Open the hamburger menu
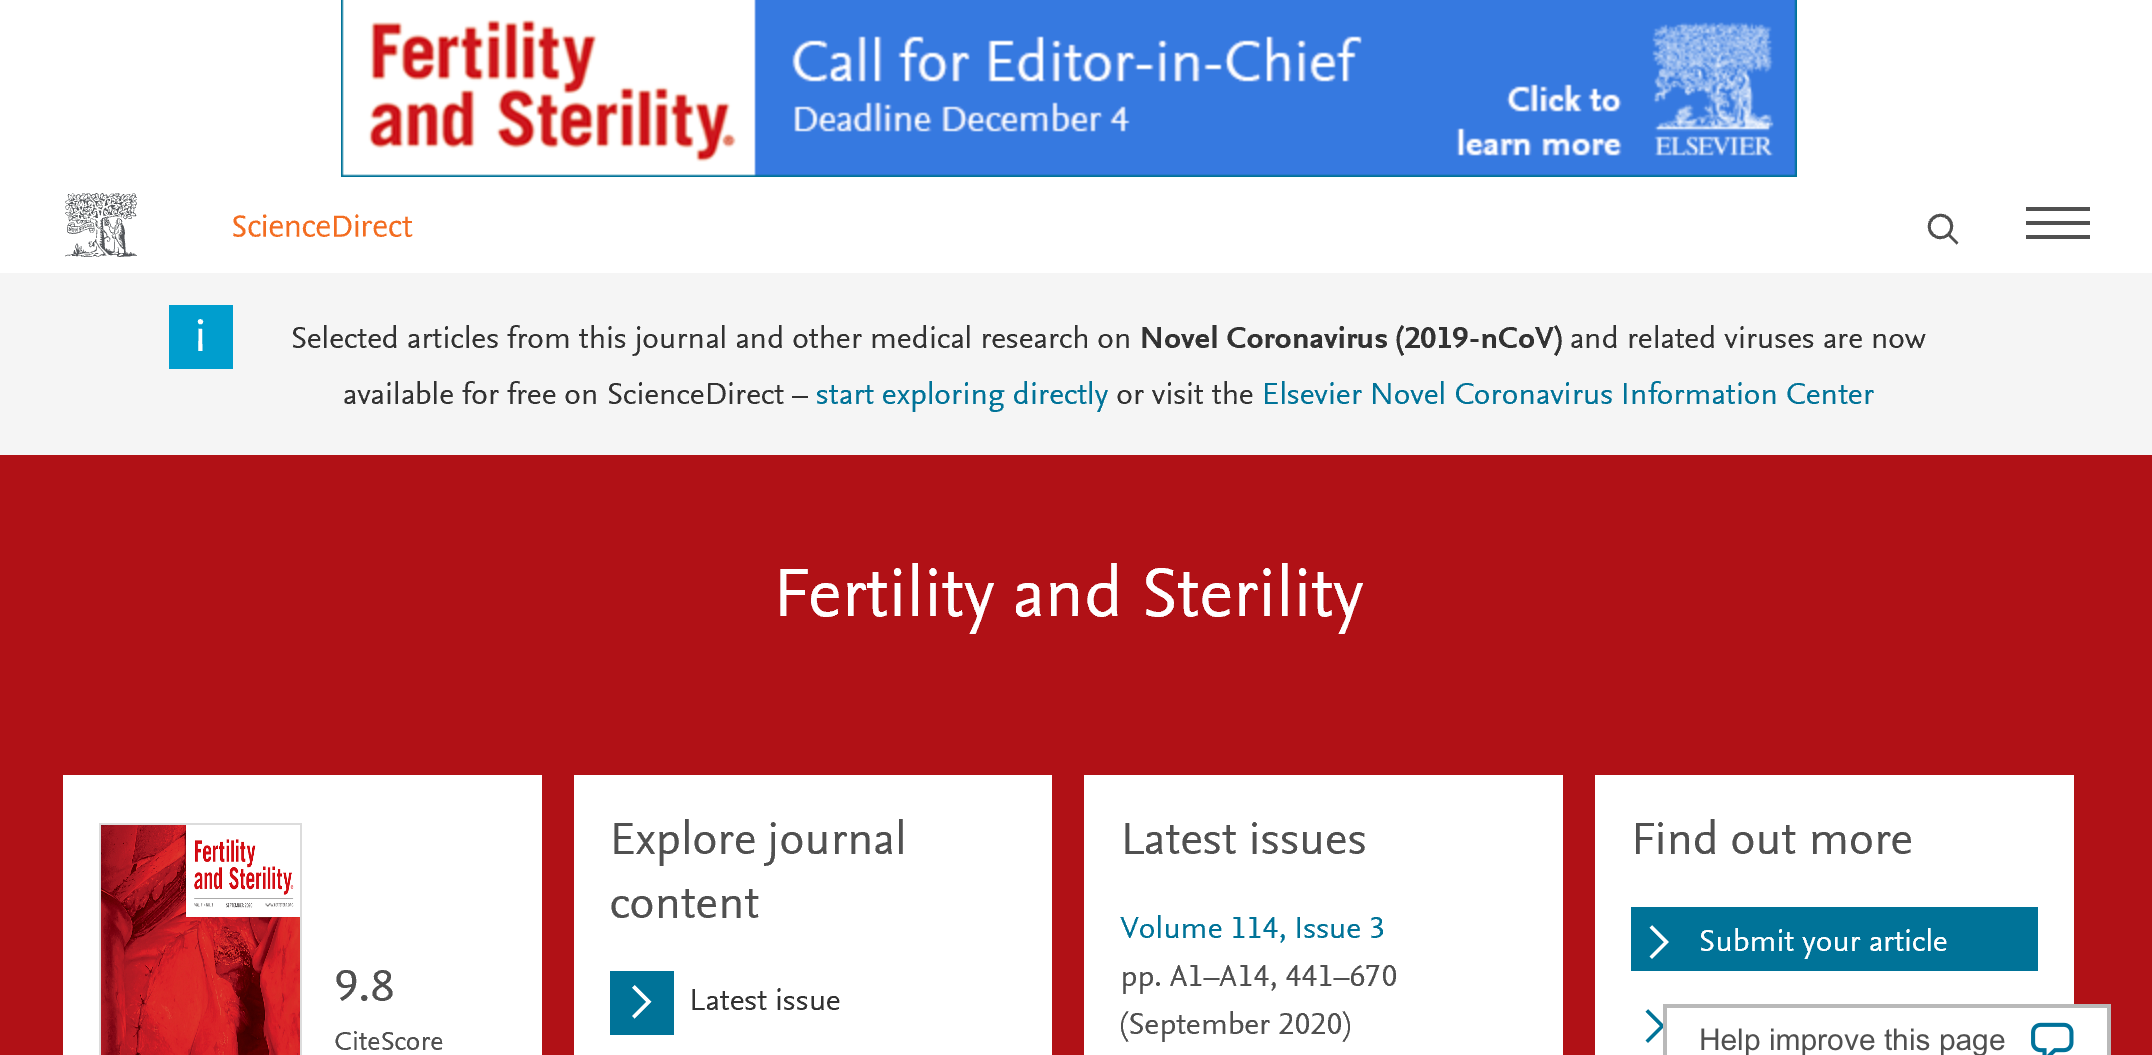This screenshot has width=2152, height=1055. tap(2057, 224)
